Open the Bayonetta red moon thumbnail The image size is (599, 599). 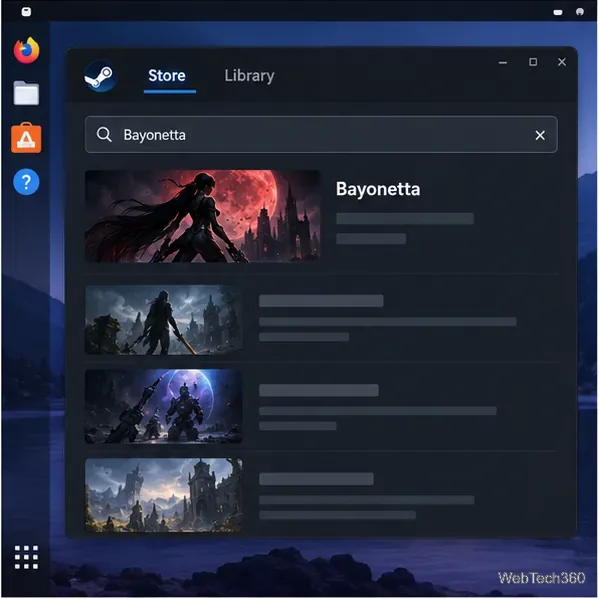(x=202, y=216)
